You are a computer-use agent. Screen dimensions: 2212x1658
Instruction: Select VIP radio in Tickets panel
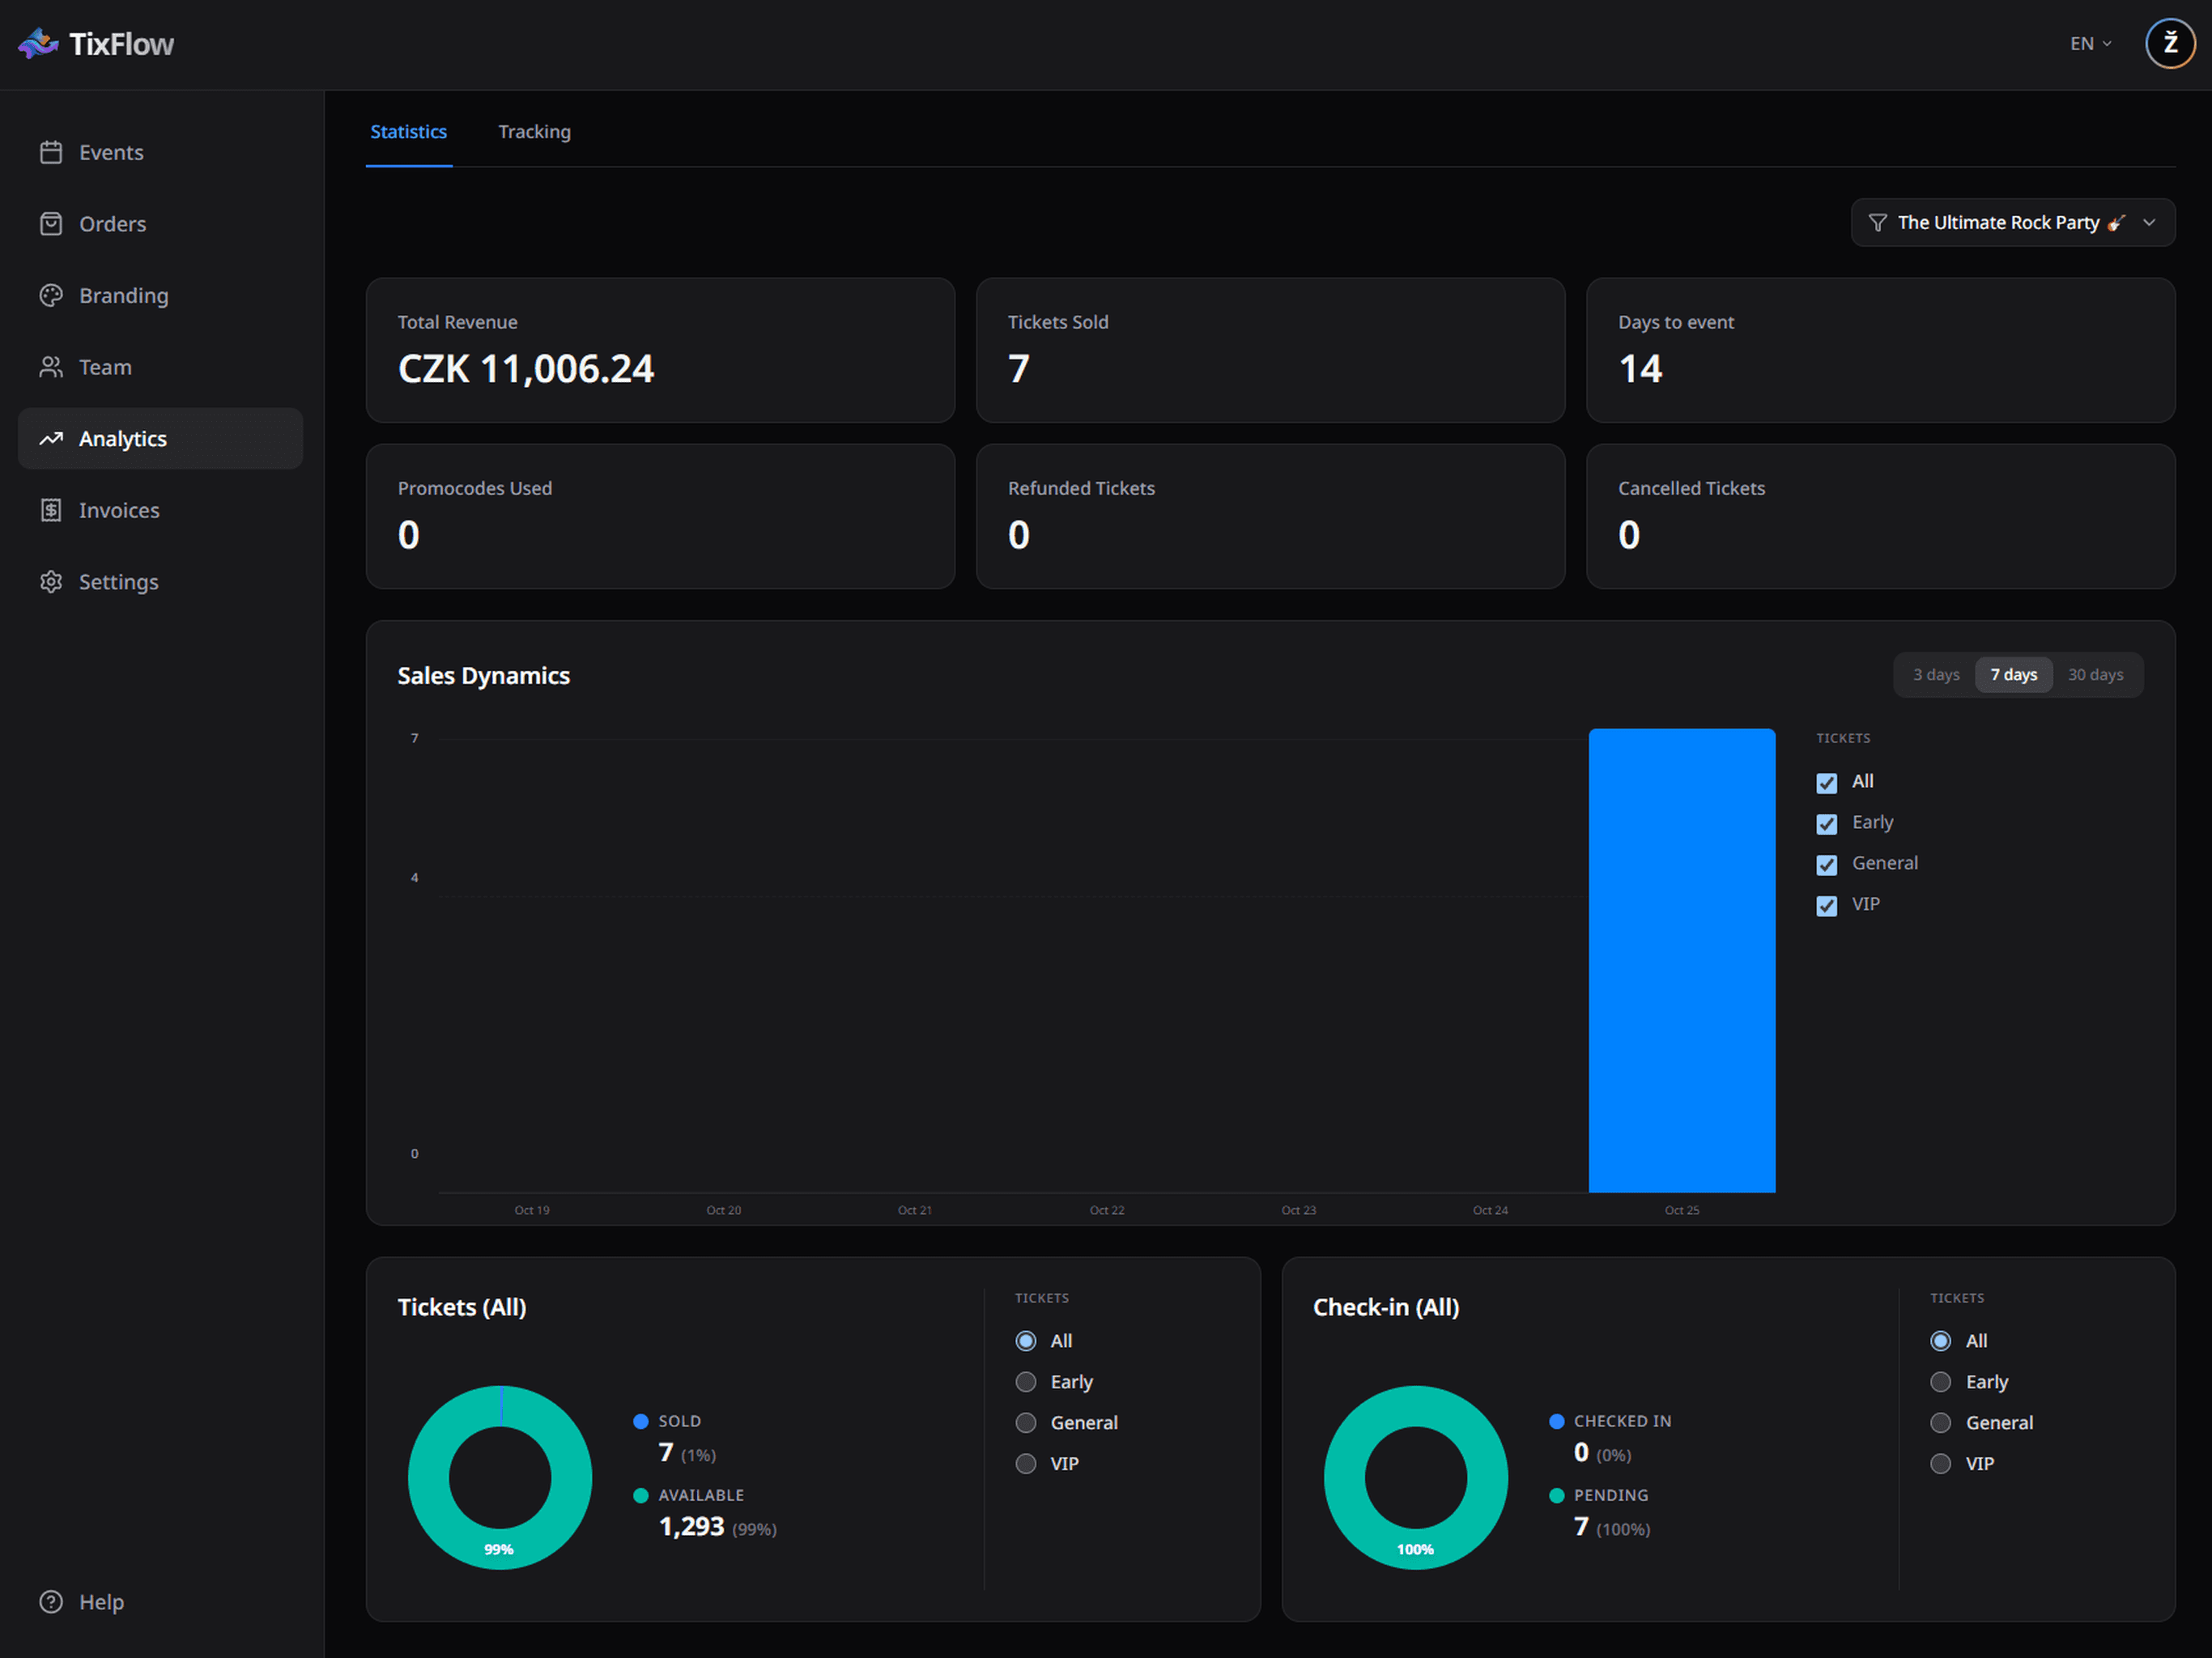click(1026, 1464)
